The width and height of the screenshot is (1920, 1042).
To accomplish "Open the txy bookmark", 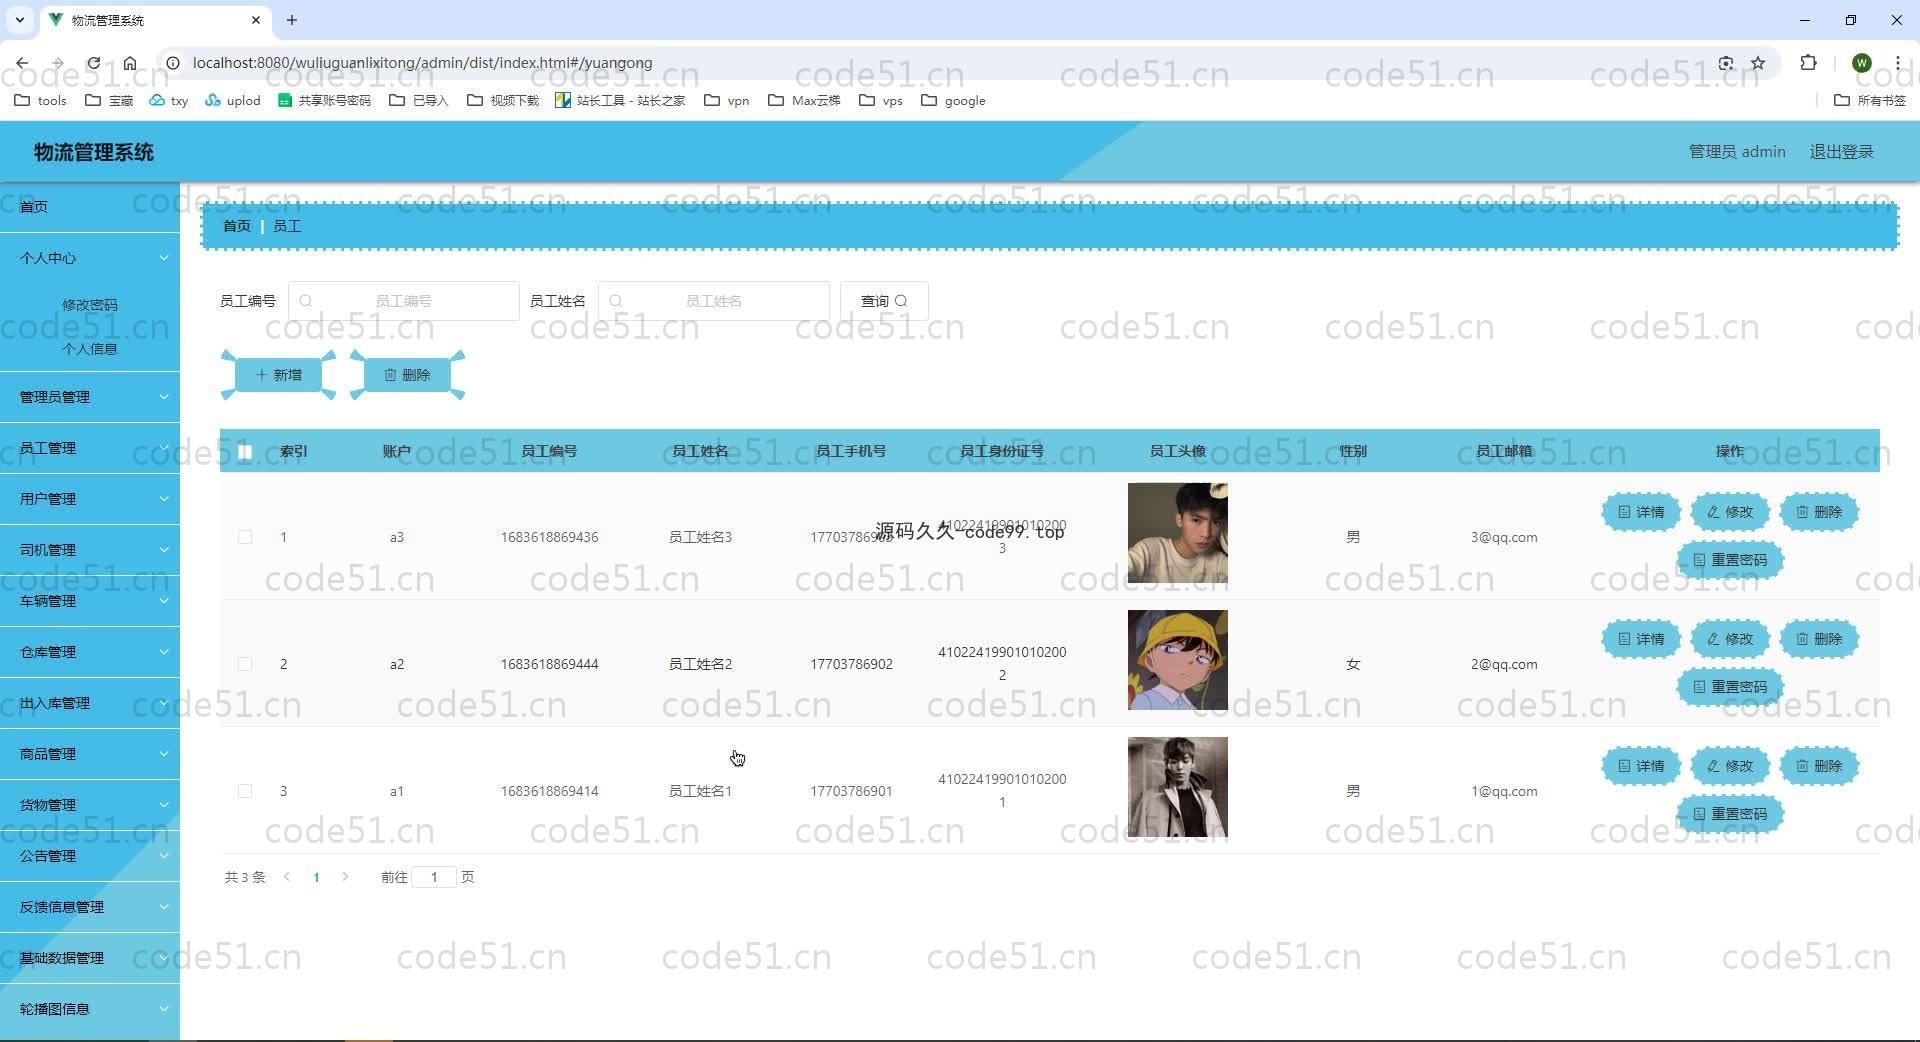I will pos(169,100).
